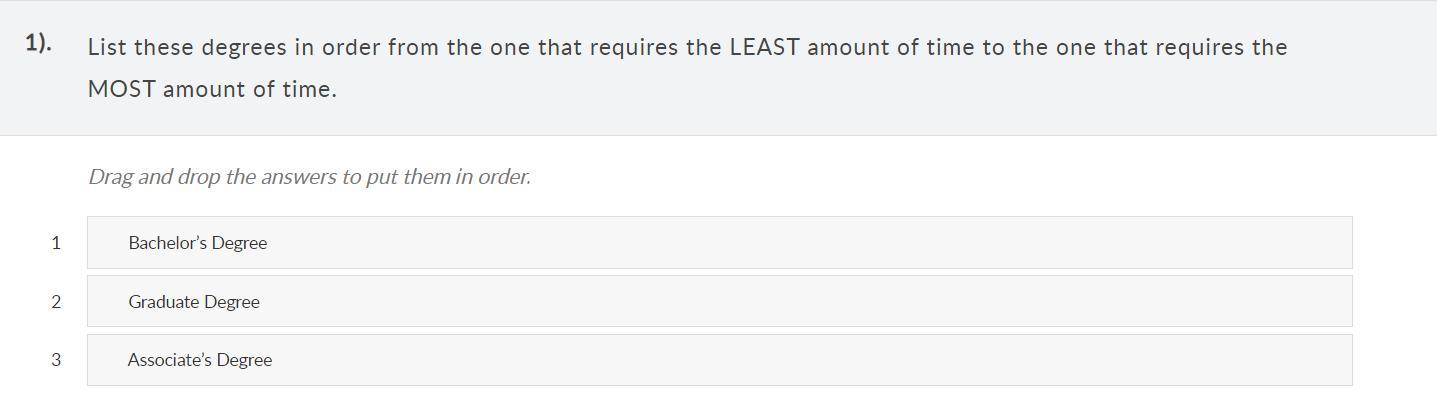This screenshot has height=417, width=1437.
Task: Click the word "Degree" in the Associate's row
Action: click(x=244, y=360)
